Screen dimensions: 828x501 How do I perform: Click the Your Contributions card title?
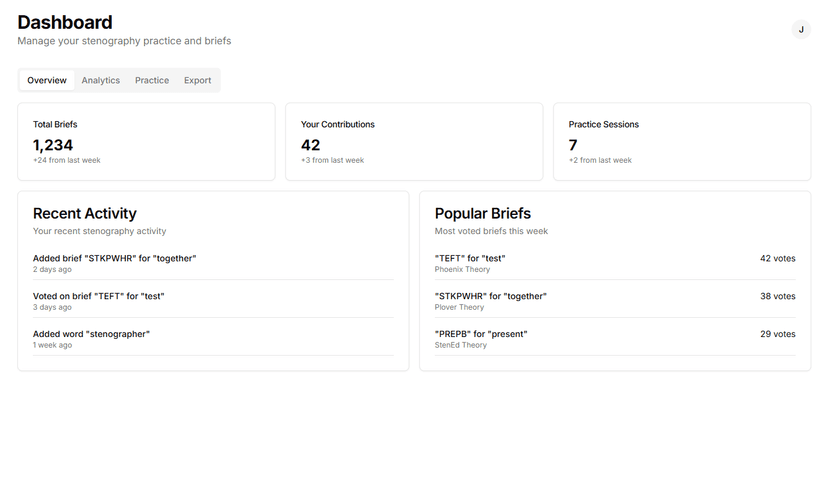click(x=337, y=125)
